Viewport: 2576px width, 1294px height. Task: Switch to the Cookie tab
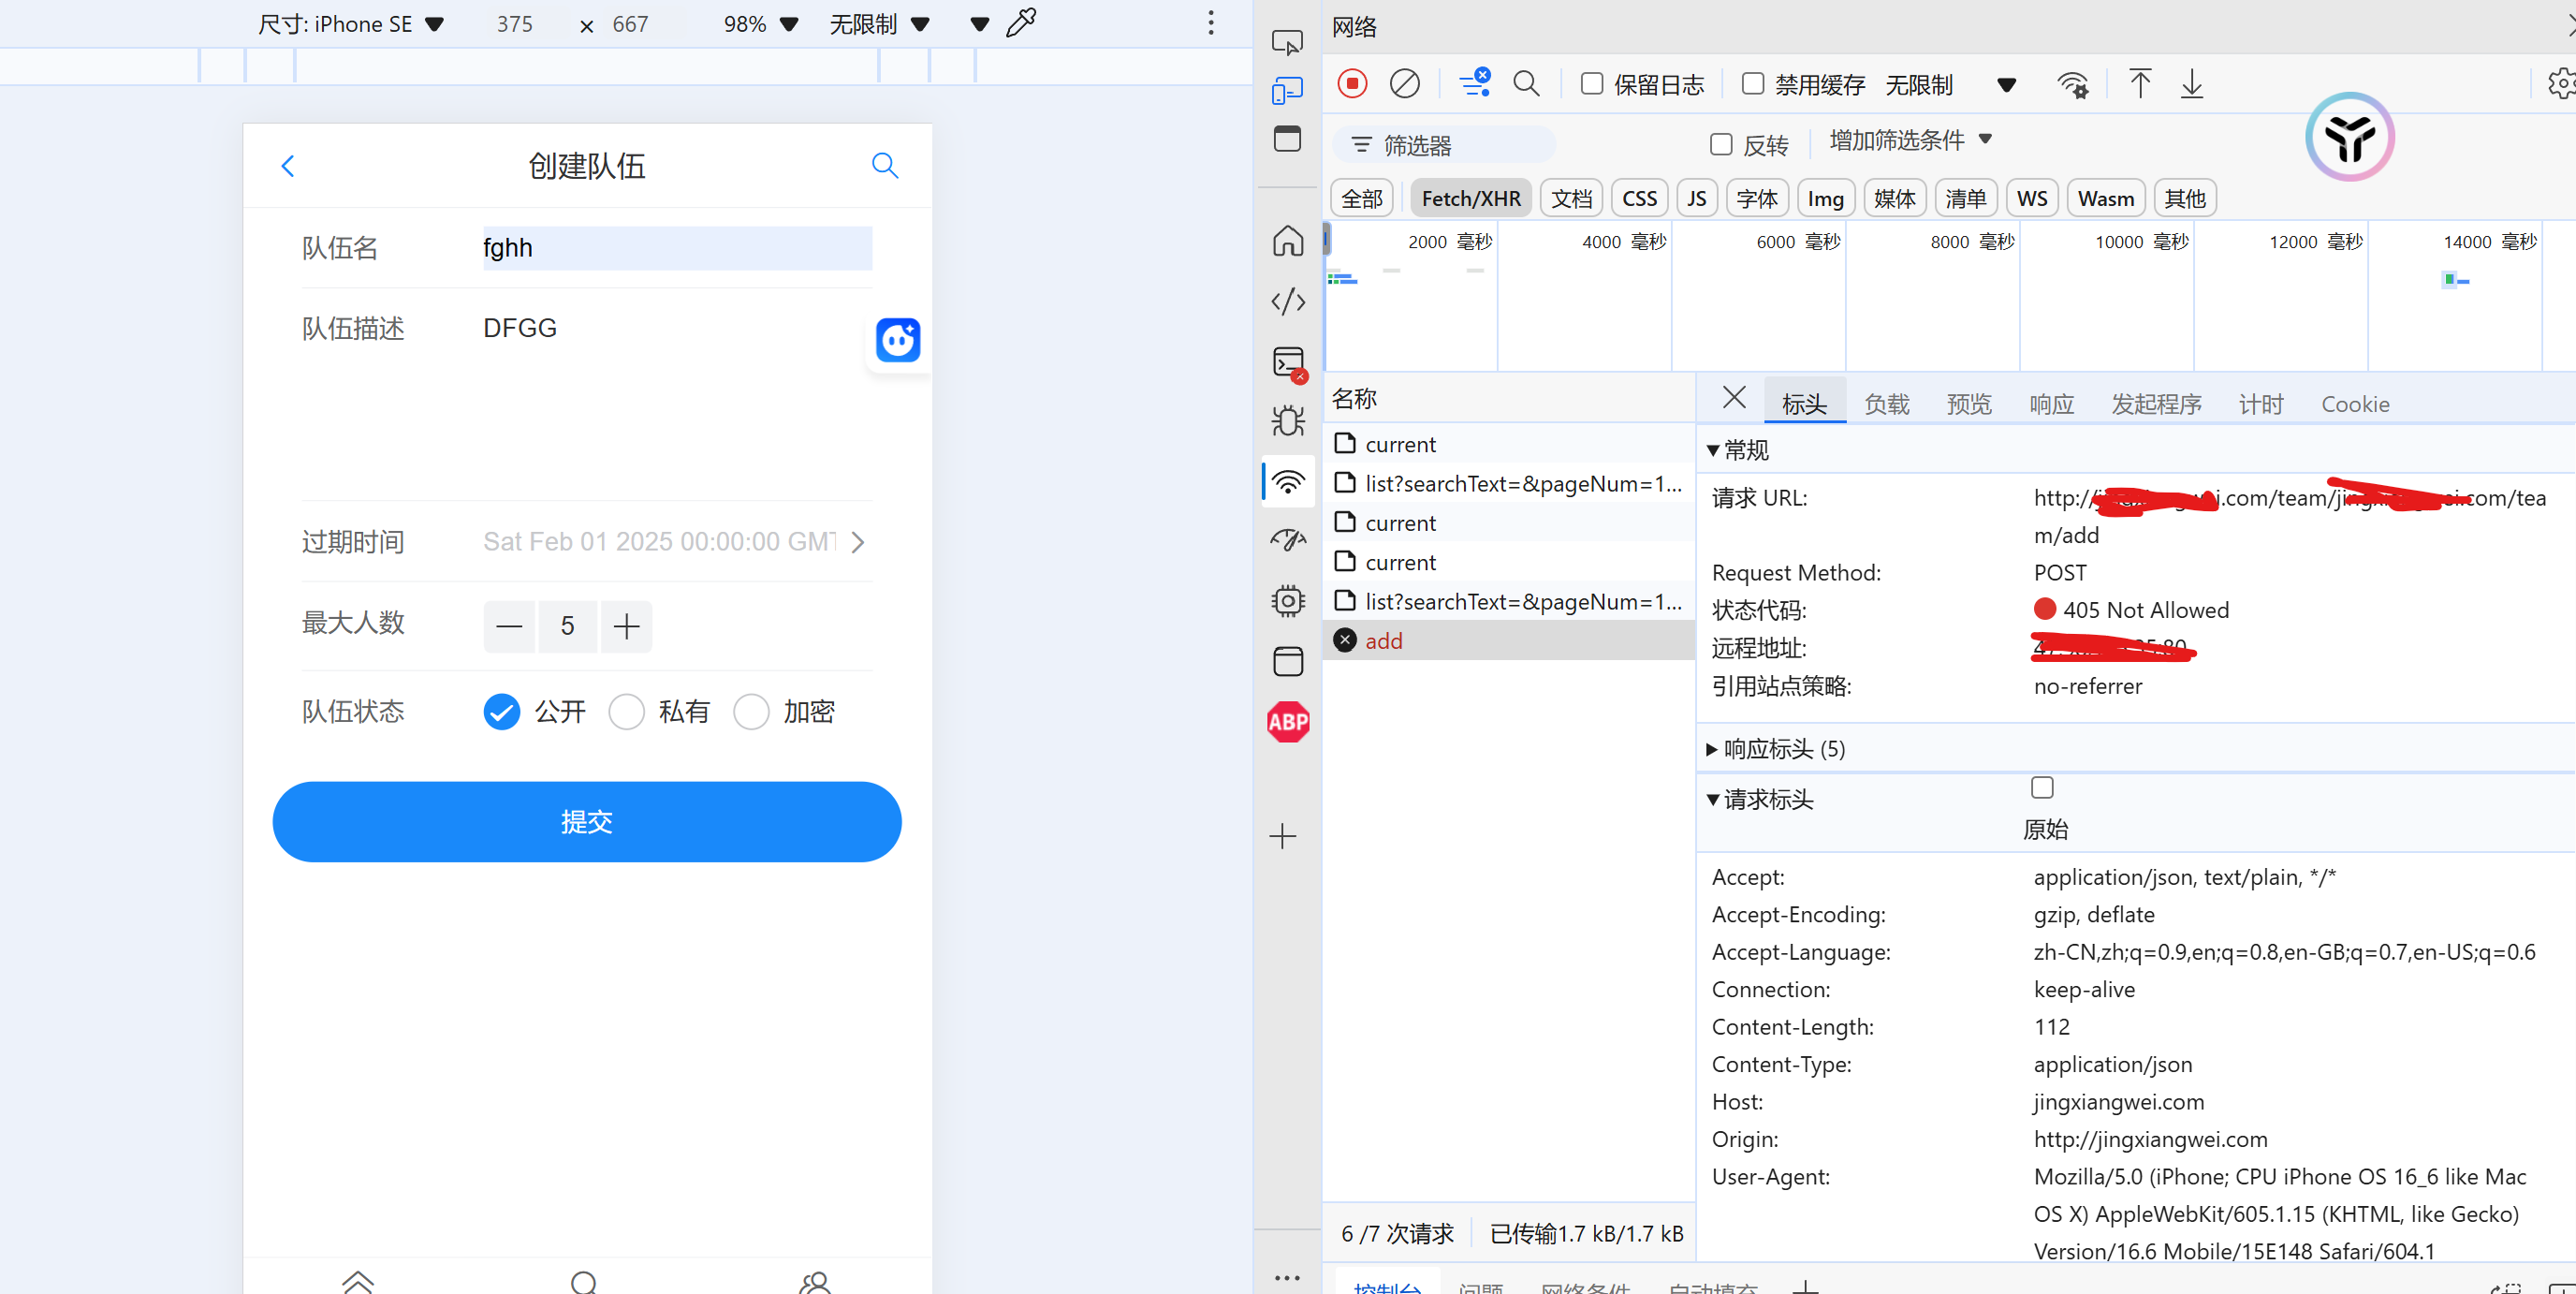[2355, 403]
